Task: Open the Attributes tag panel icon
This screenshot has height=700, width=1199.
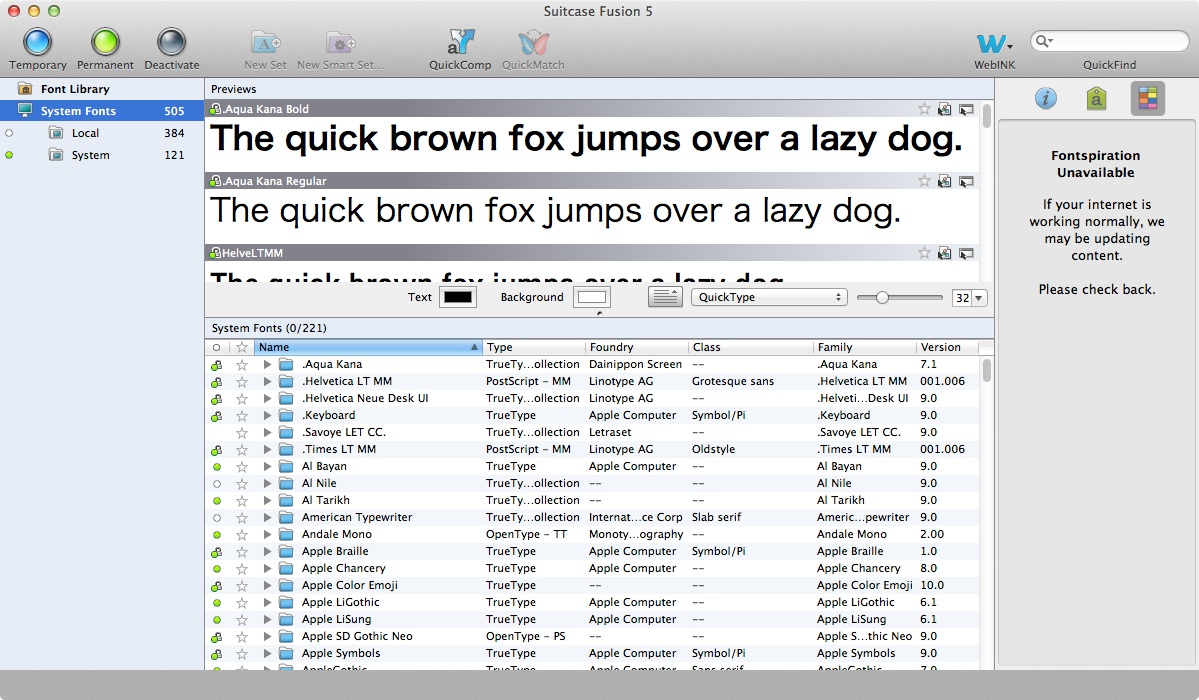Action: (x=1097, y=98)
